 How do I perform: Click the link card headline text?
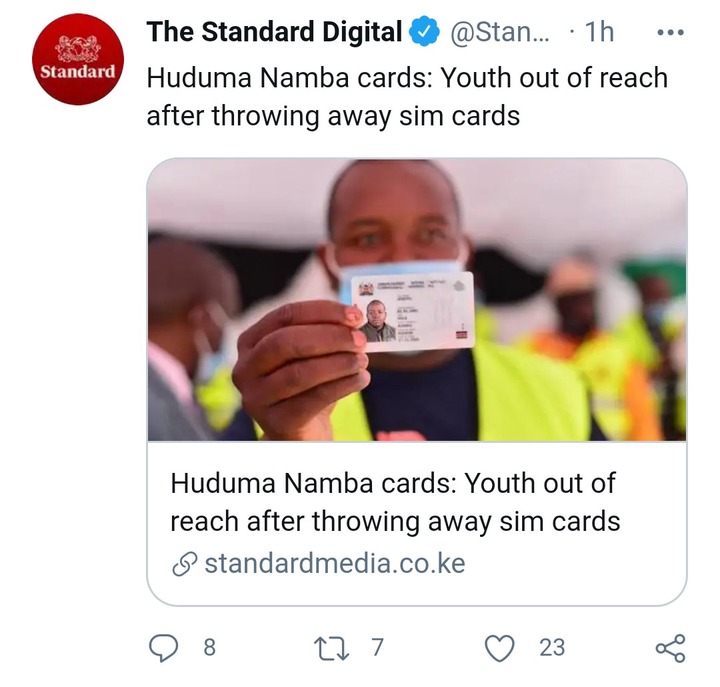[x=395, y=502]
